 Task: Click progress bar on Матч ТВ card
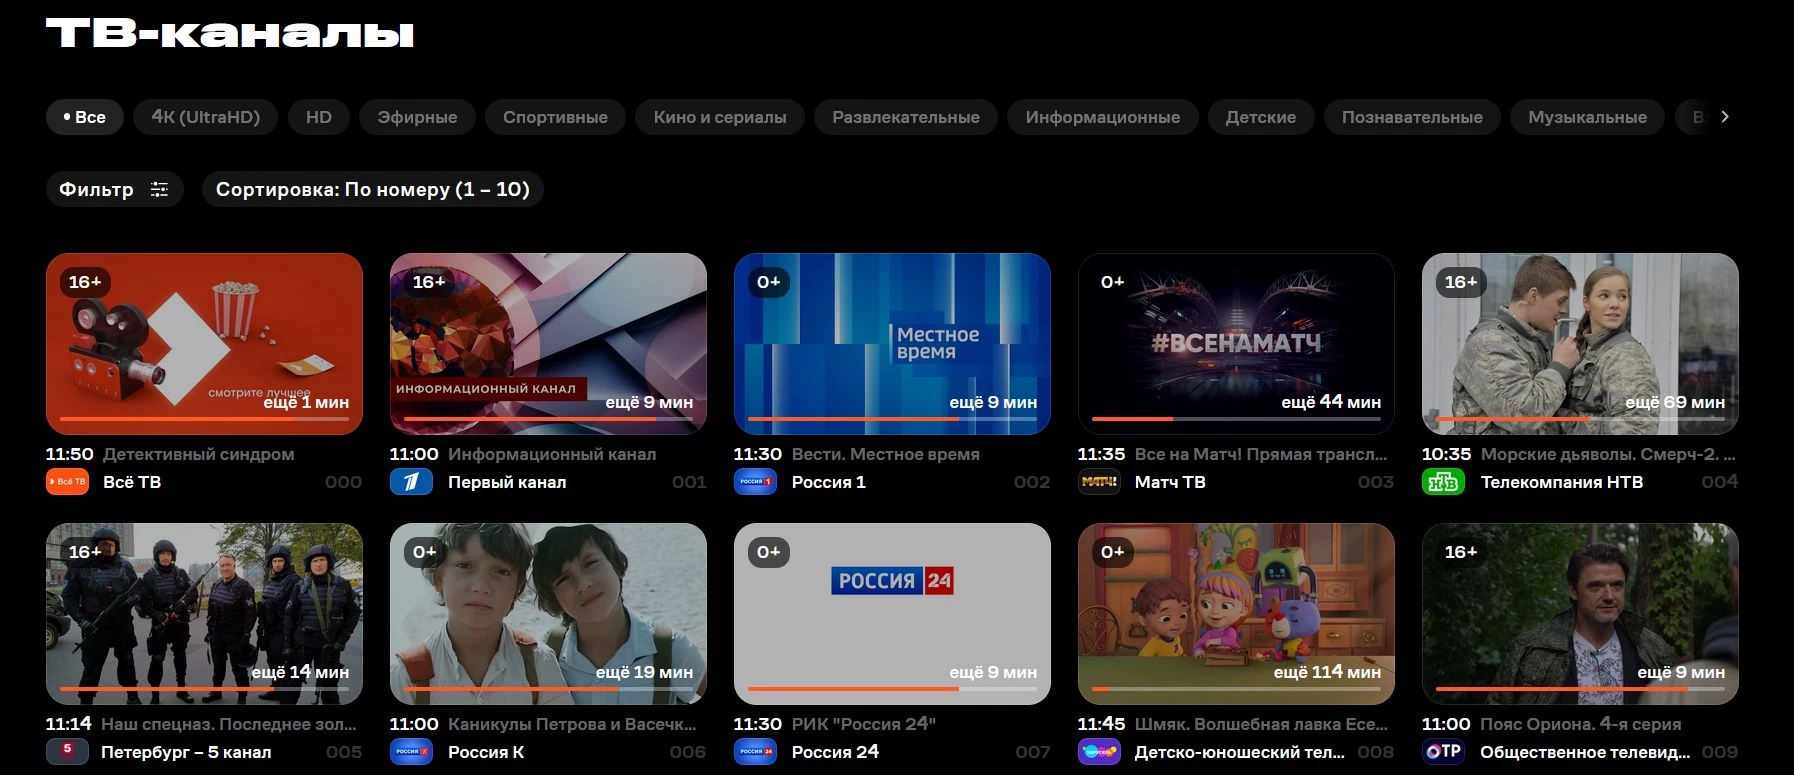[x=1236, y=419]
